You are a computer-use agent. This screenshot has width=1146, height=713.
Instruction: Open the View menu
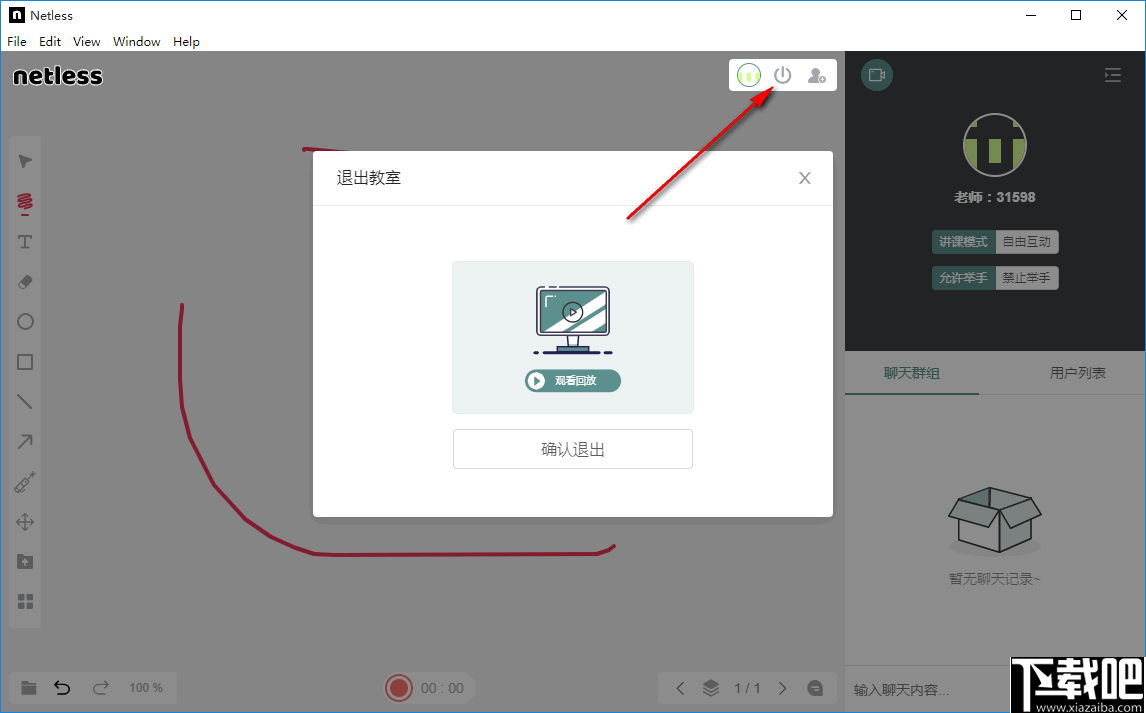pos(87,42)
